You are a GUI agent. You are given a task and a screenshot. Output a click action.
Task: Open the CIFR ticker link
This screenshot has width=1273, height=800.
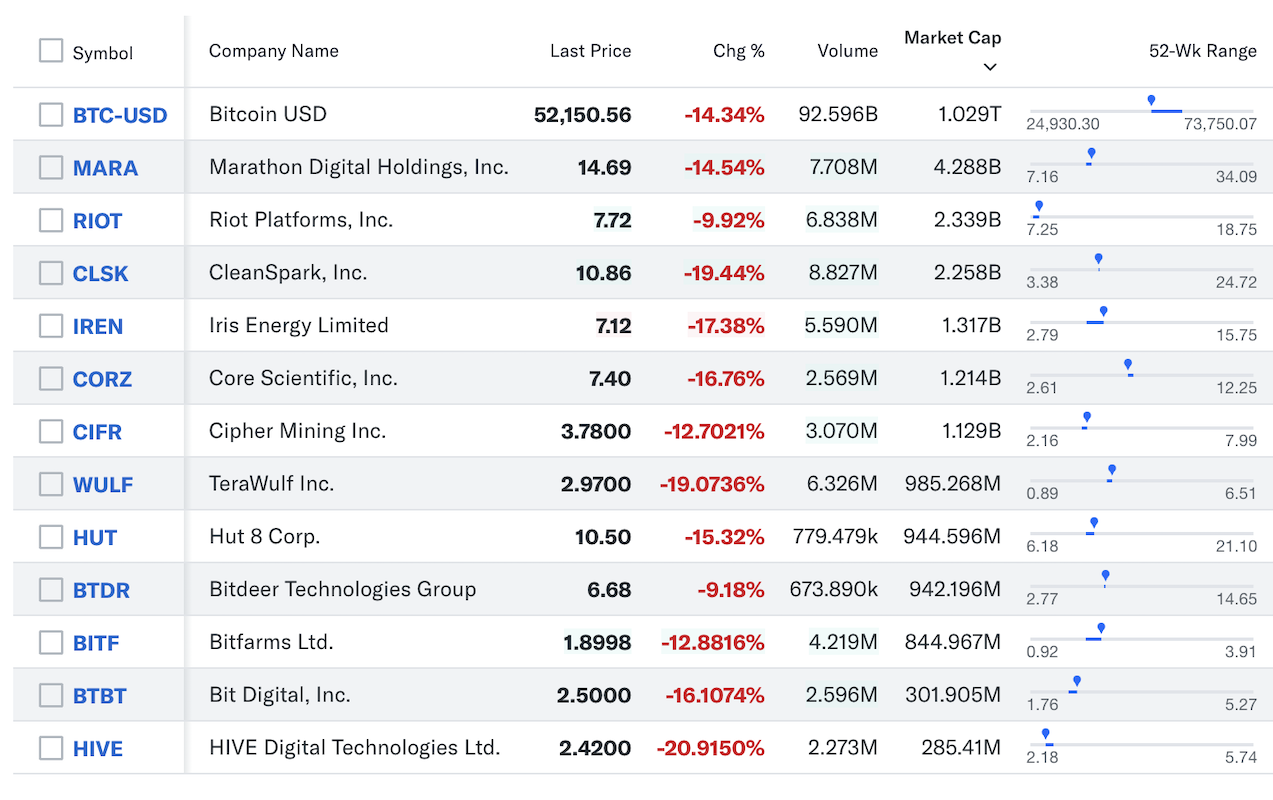(98, 432)
